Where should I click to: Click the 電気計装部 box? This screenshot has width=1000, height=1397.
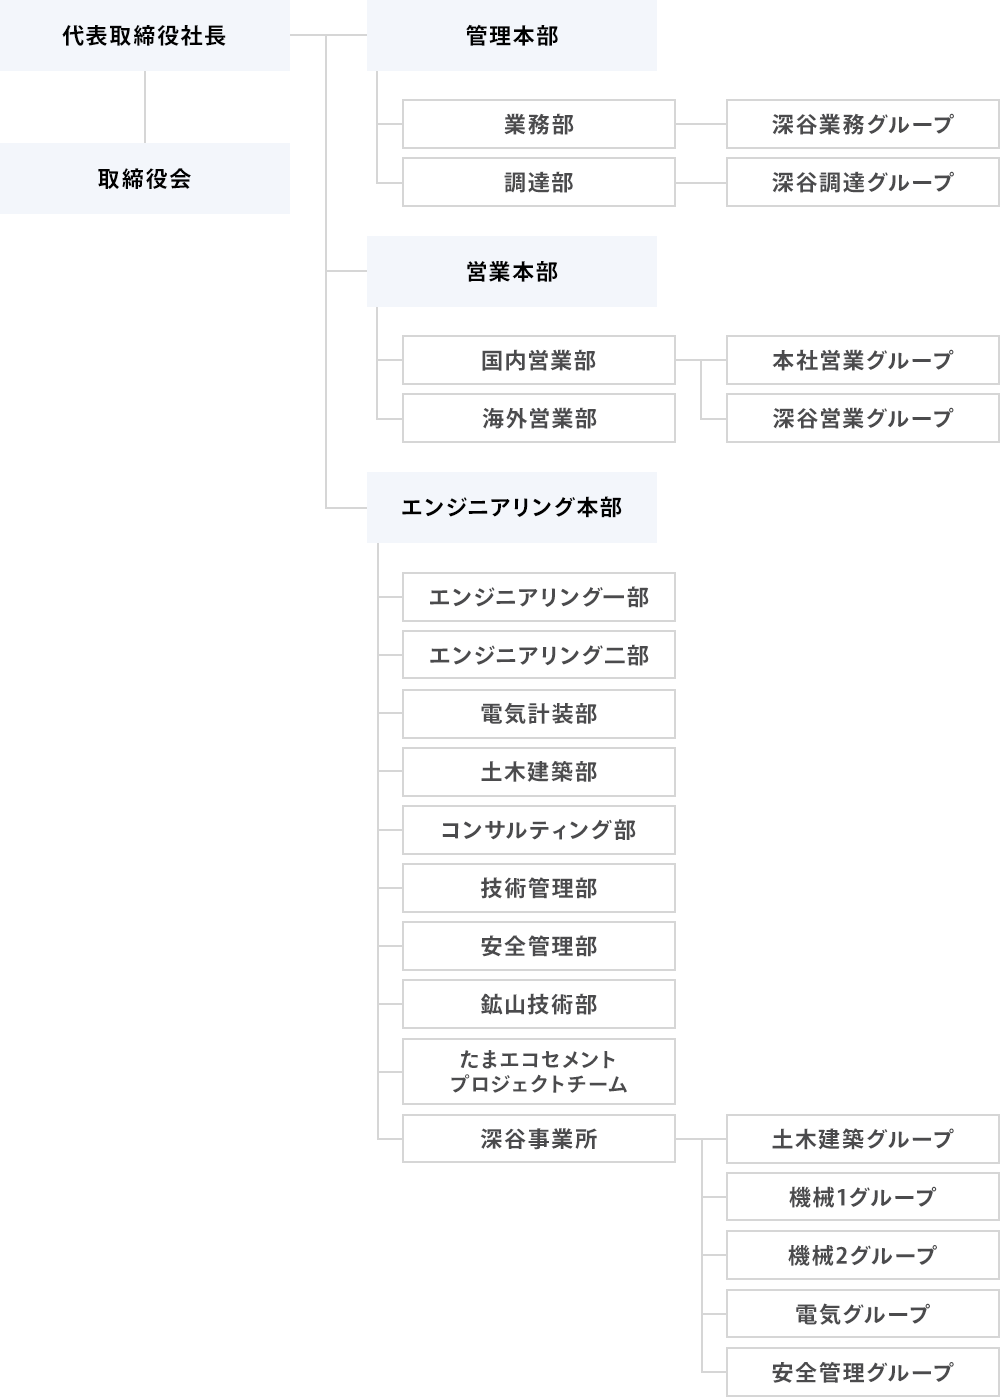point(538,714)
